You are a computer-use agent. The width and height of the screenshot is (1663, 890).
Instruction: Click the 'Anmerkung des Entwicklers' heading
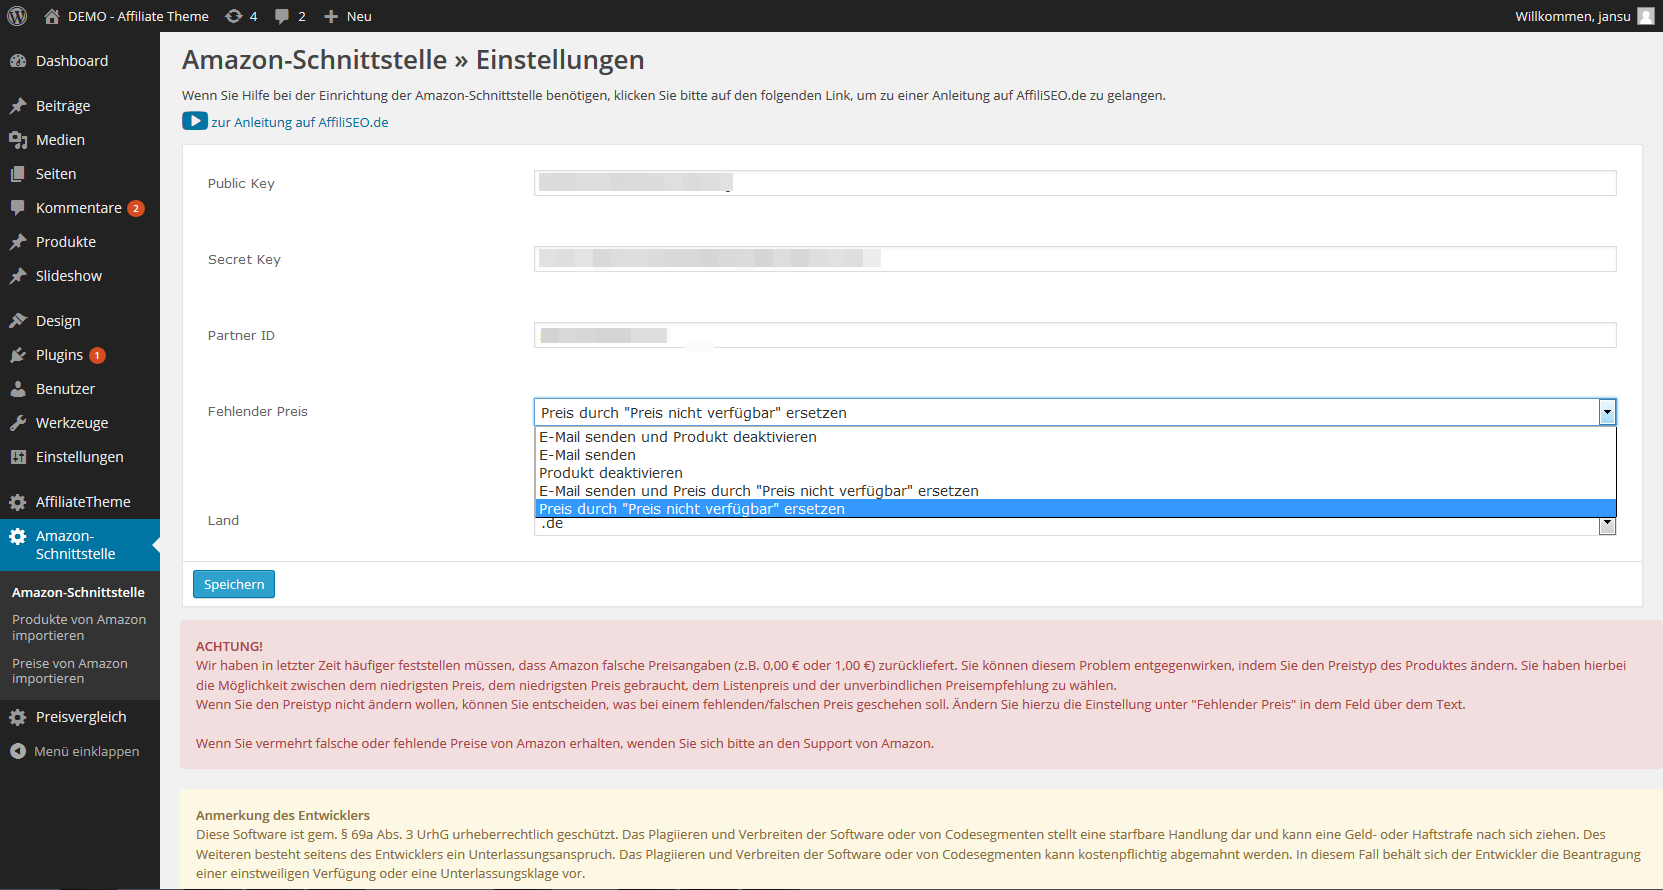283,815
